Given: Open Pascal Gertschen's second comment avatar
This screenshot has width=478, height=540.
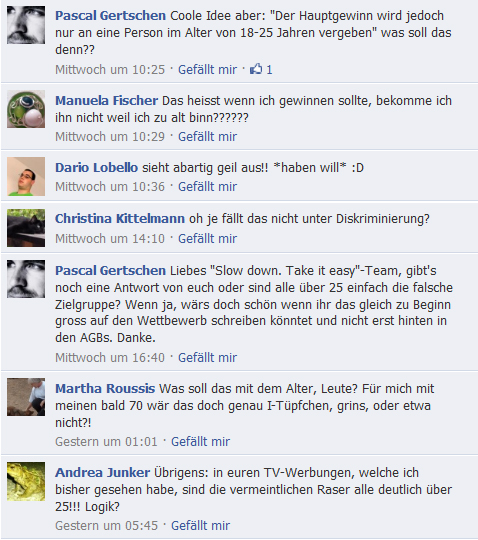Looking at the screenshot, I should (x=26, y=279).
